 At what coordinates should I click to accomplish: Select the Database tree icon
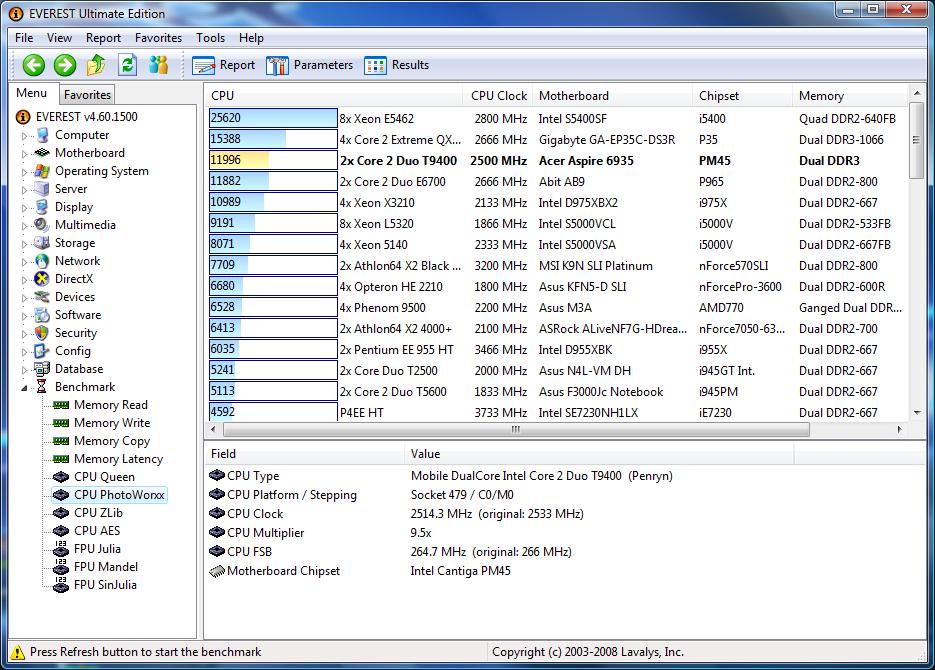pos(42,369)
